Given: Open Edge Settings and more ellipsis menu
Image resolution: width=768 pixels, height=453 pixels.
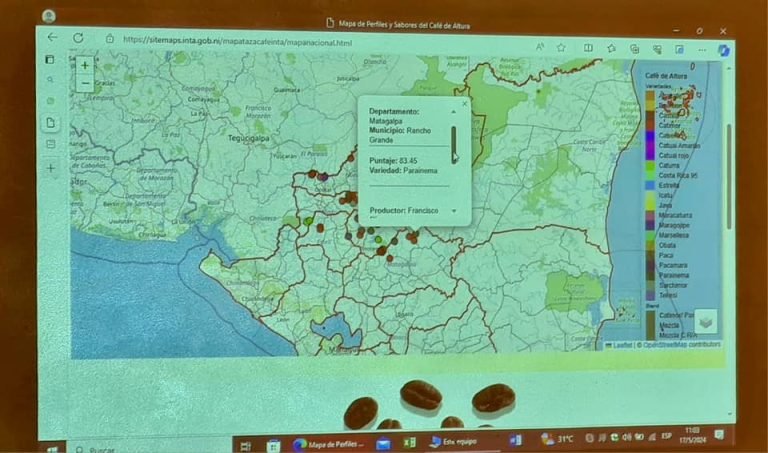Looking at the screenshot, I should [702, 50].
